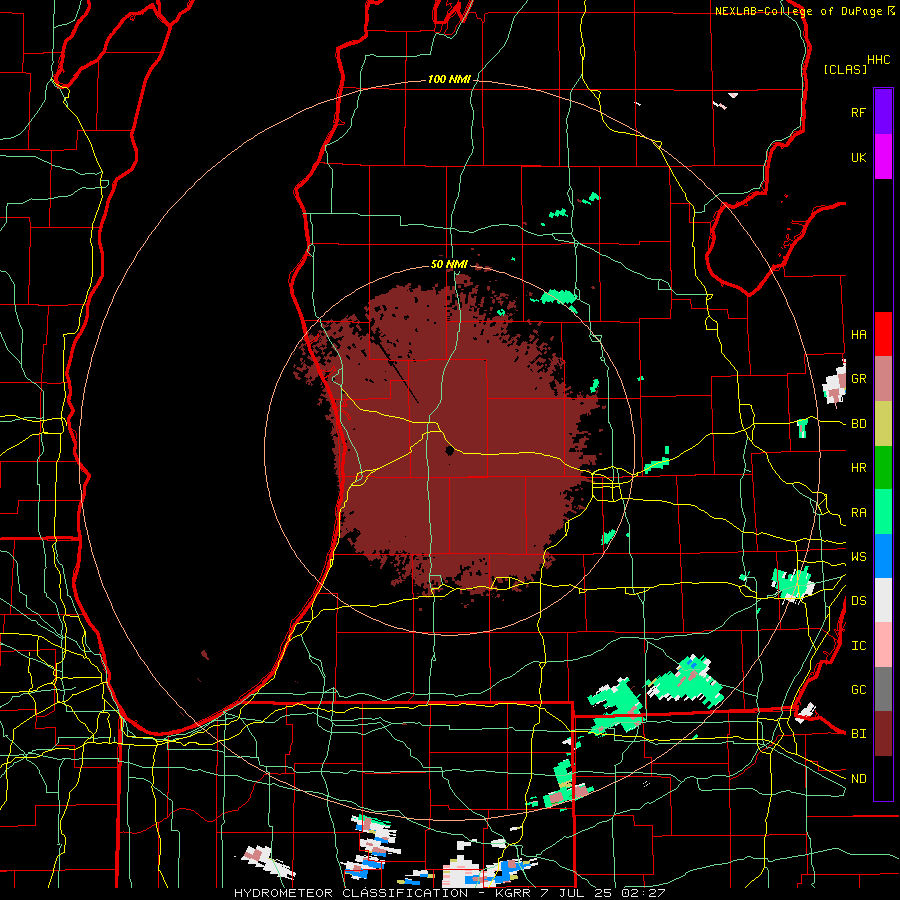Screen dimensions: 900x900
Task: Select the gray GC legend color swatch
Action: pyautogui.click(x=883, y=689)
